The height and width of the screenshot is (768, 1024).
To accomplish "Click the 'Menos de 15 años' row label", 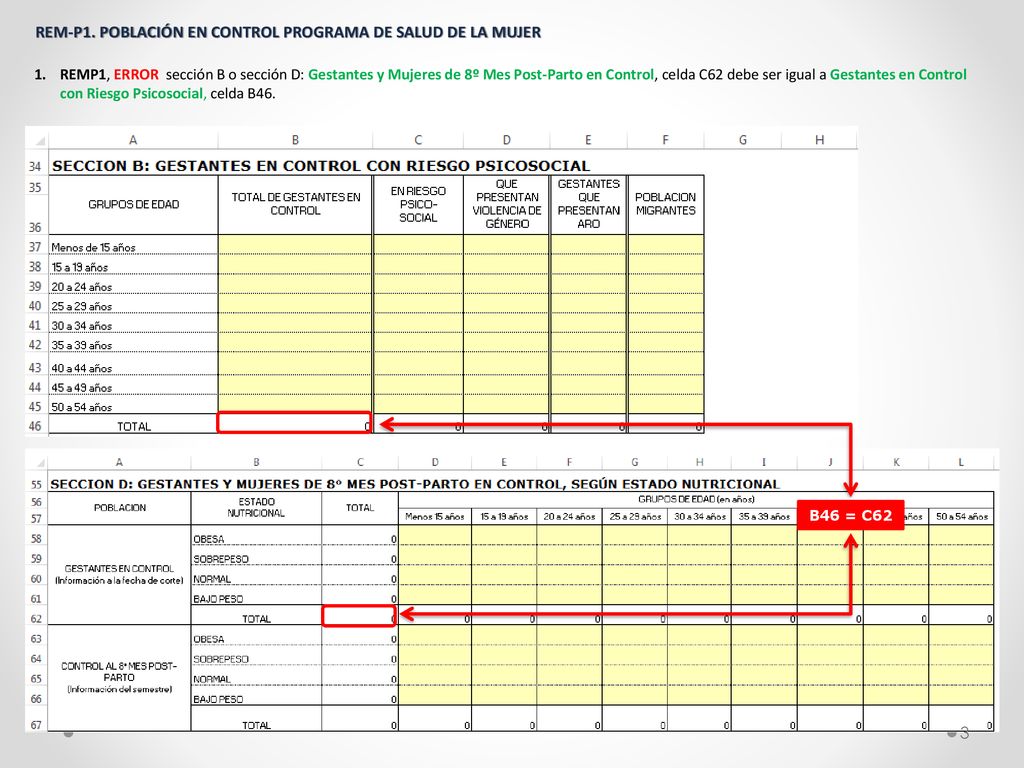I will [93, 248].
